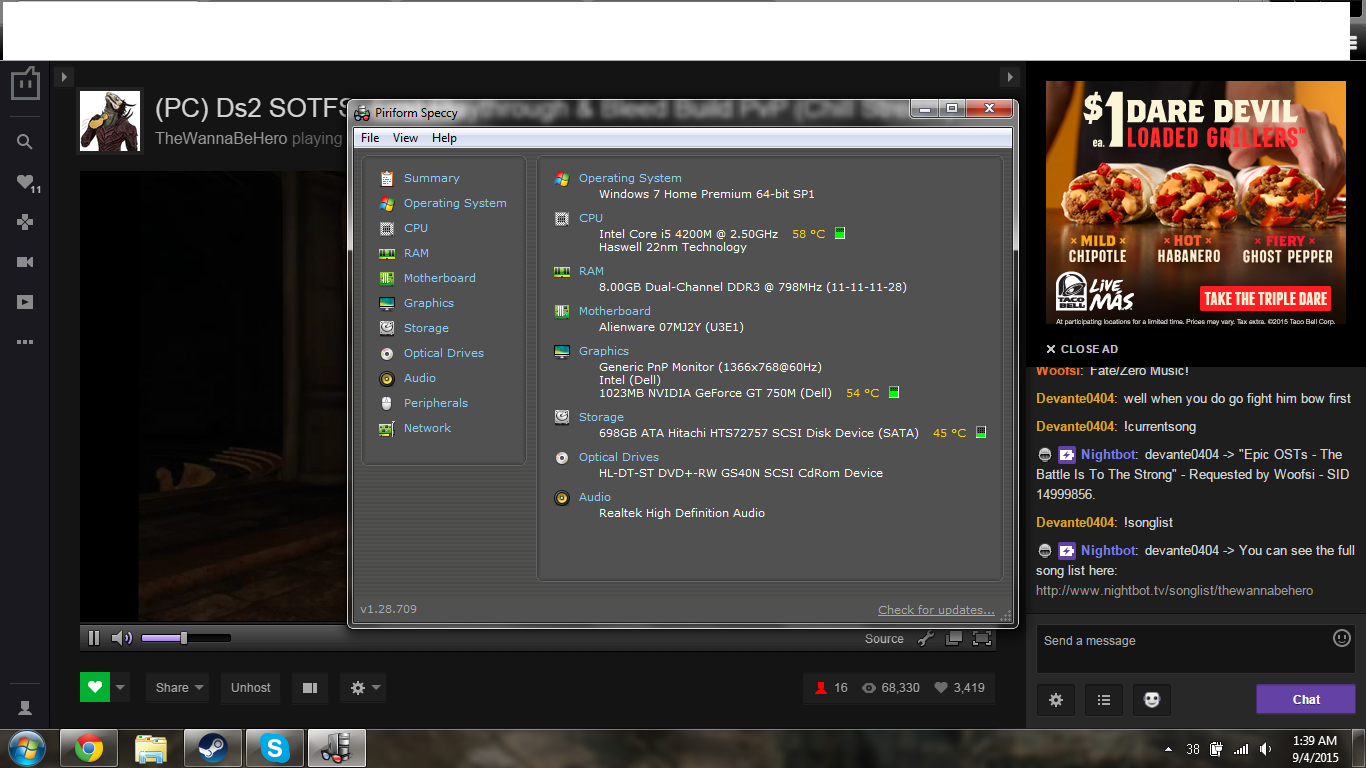The width and height of the screenshot is (1366, 768).
Task: Expand the left sidebar arrow
Action: tap(63, 77)
